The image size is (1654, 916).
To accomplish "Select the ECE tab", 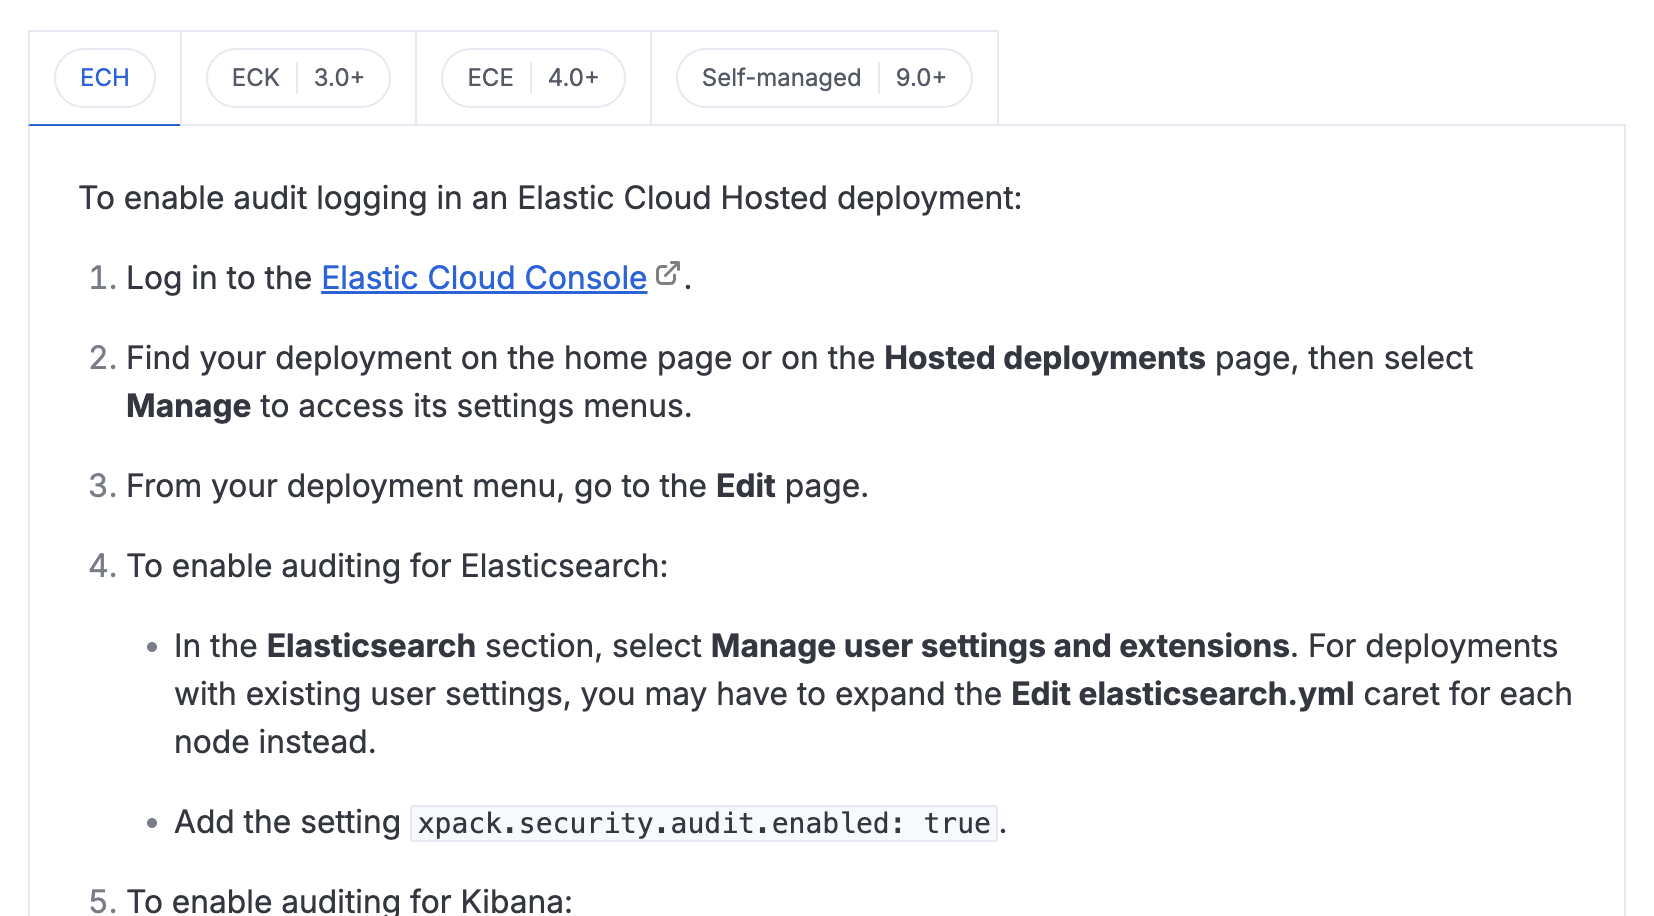I will coord(490,78).
